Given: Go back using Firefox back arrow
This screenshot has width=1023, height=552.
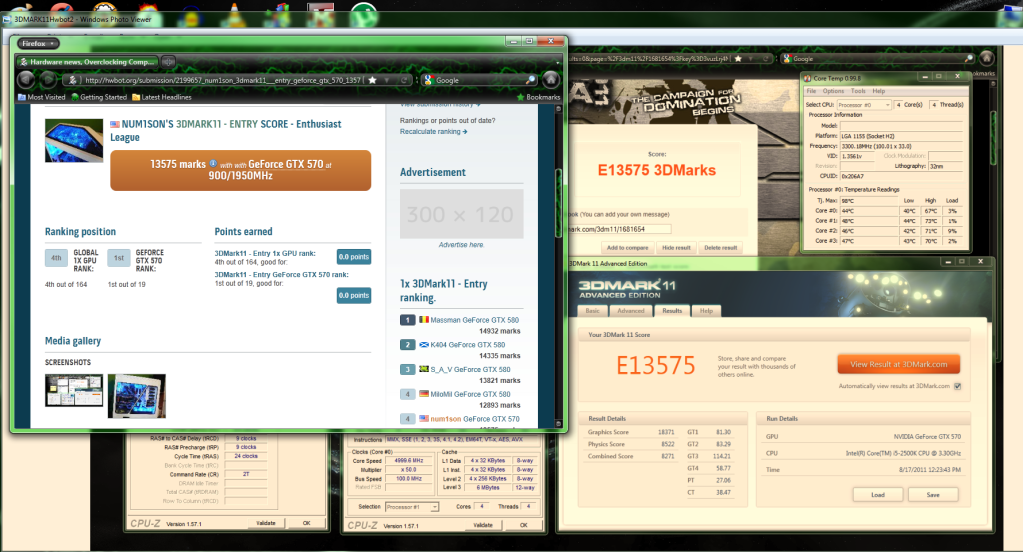Looking at the screenshot, I should [x=26, y=80].
